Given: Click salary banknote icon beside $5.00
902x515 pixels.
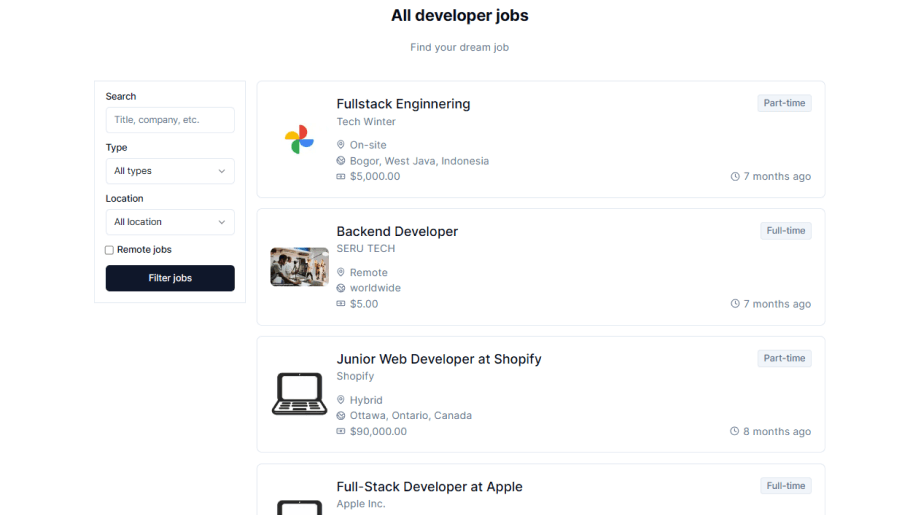Looking at the screenshot, I should coord(341,304).
